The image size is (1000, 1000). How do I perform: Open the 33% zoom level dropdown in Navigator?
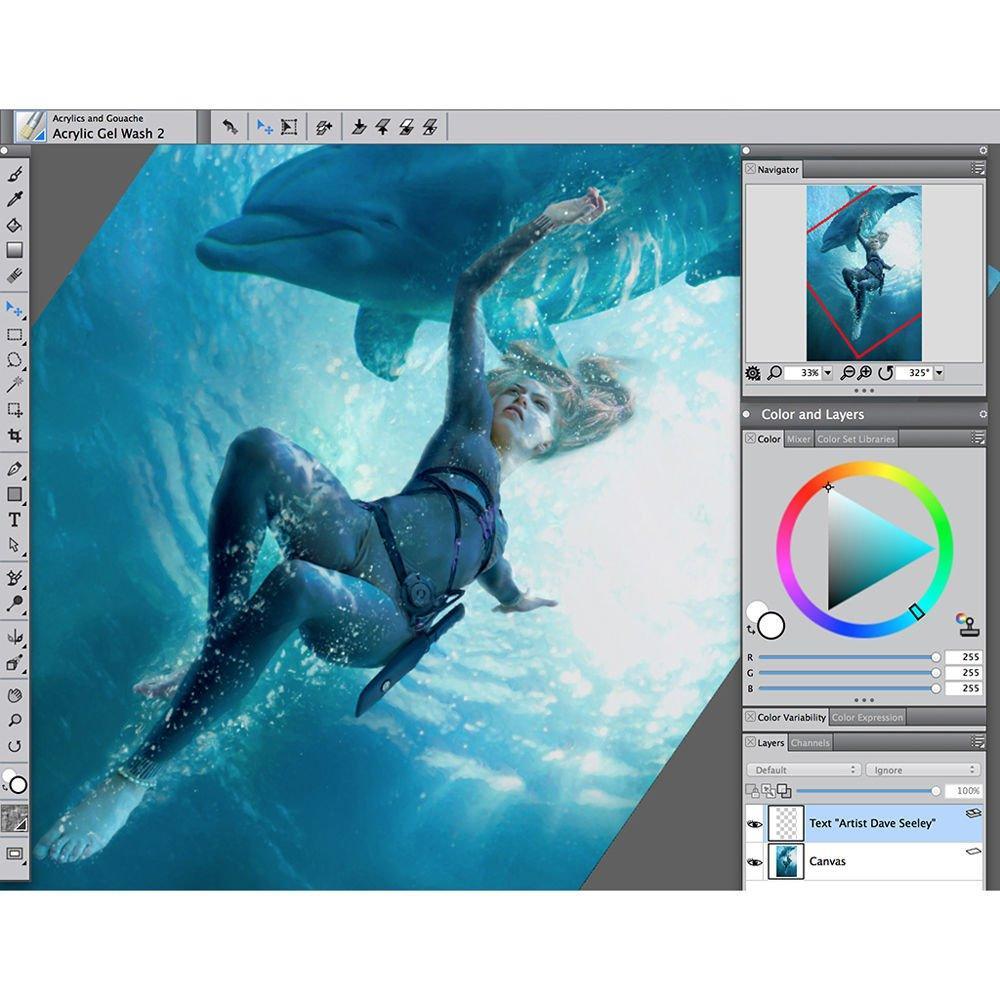tap(827, 373)
